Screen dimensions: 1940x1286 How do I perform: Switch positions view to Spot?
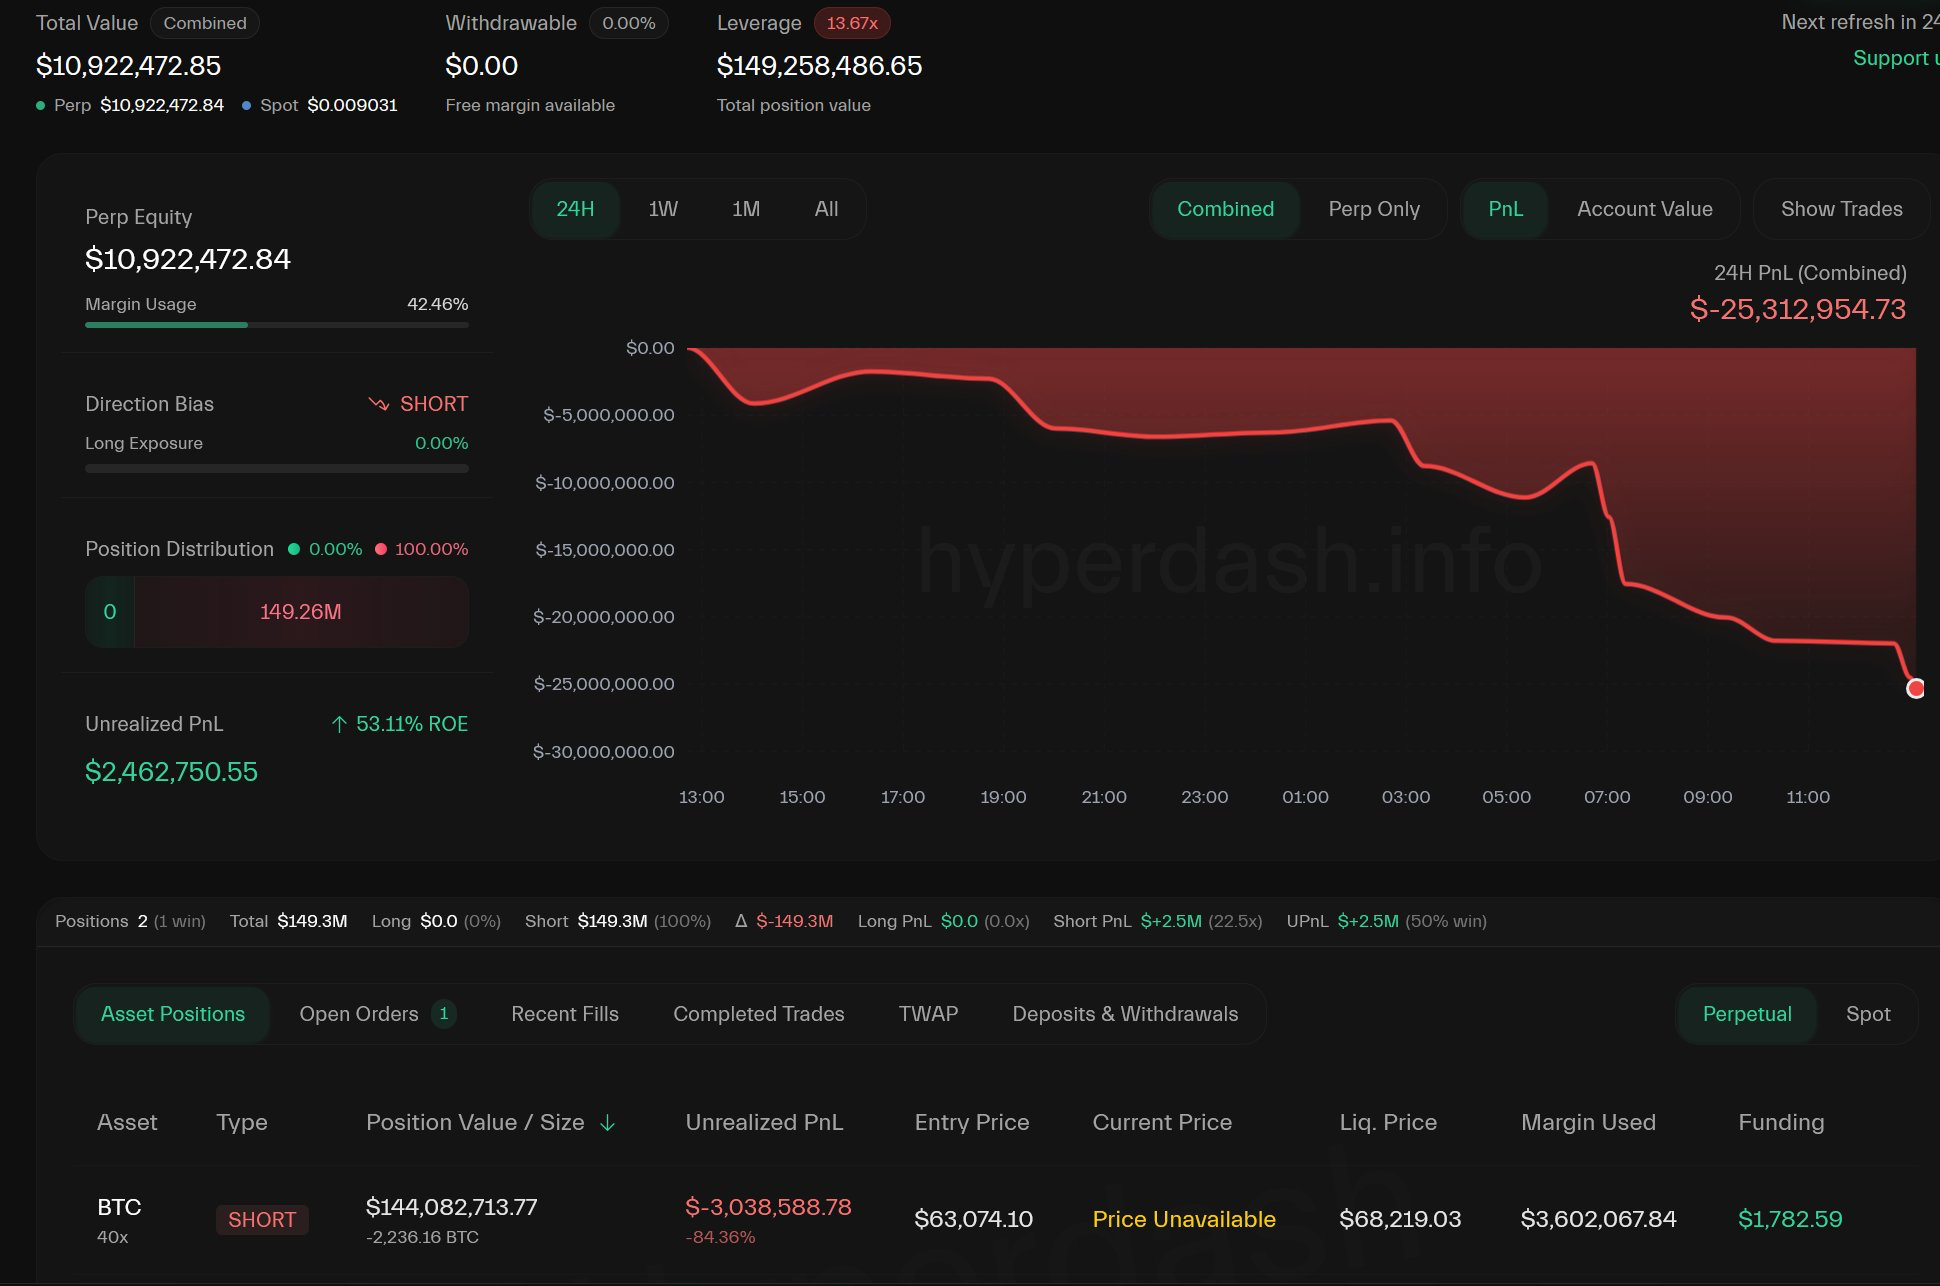tap(1867, 1014)
